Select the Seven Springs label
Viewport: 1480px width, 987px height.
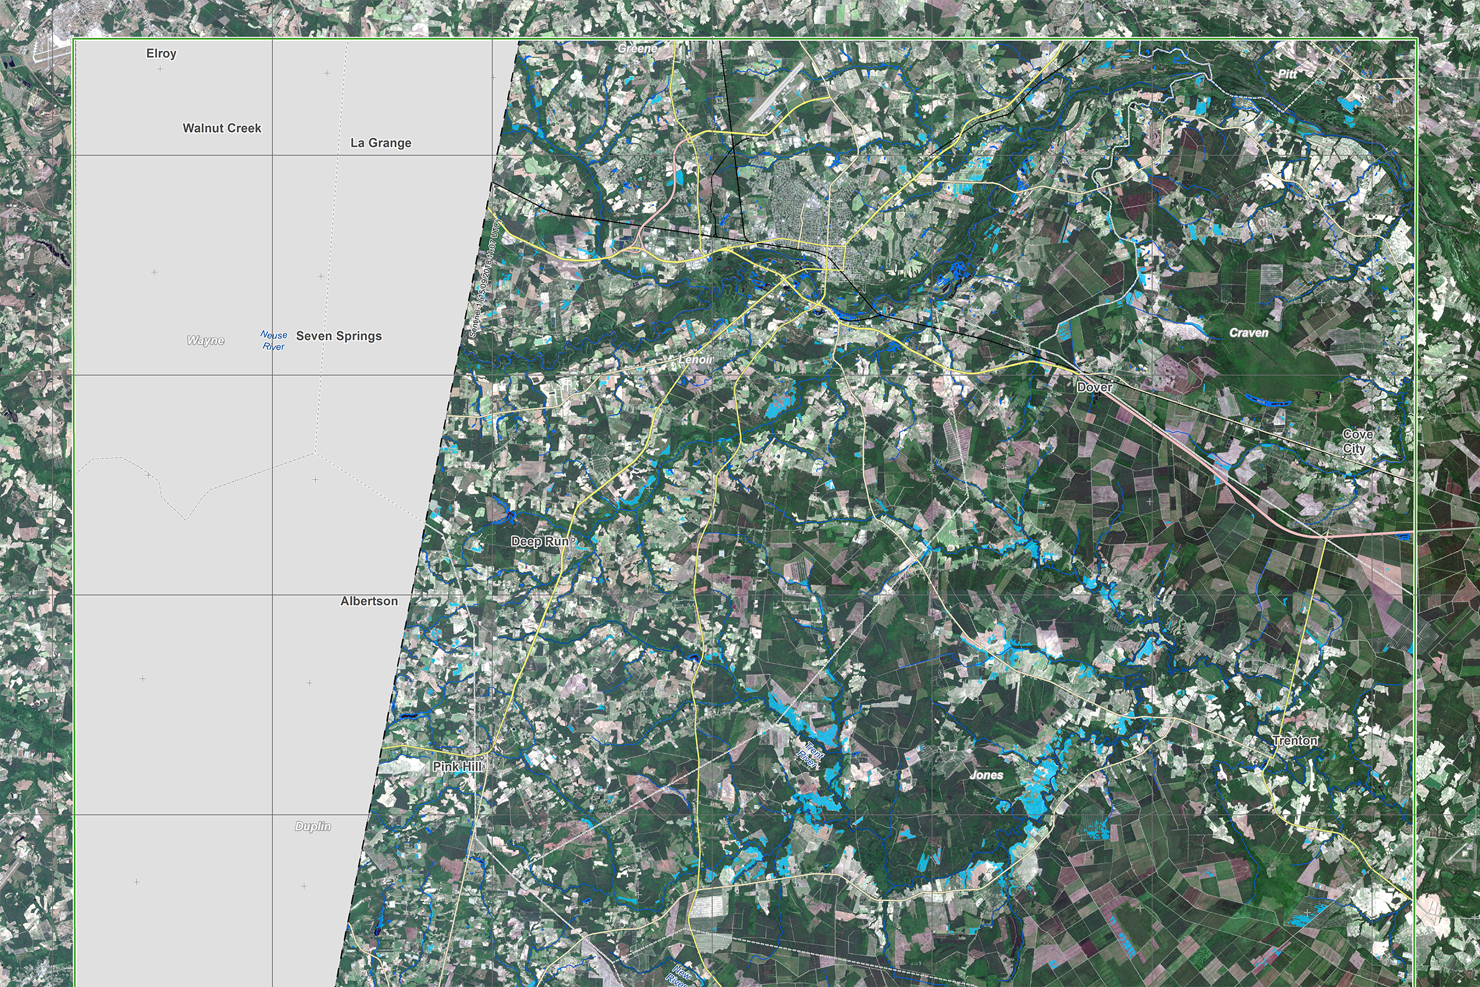click(x=340, y=337)
